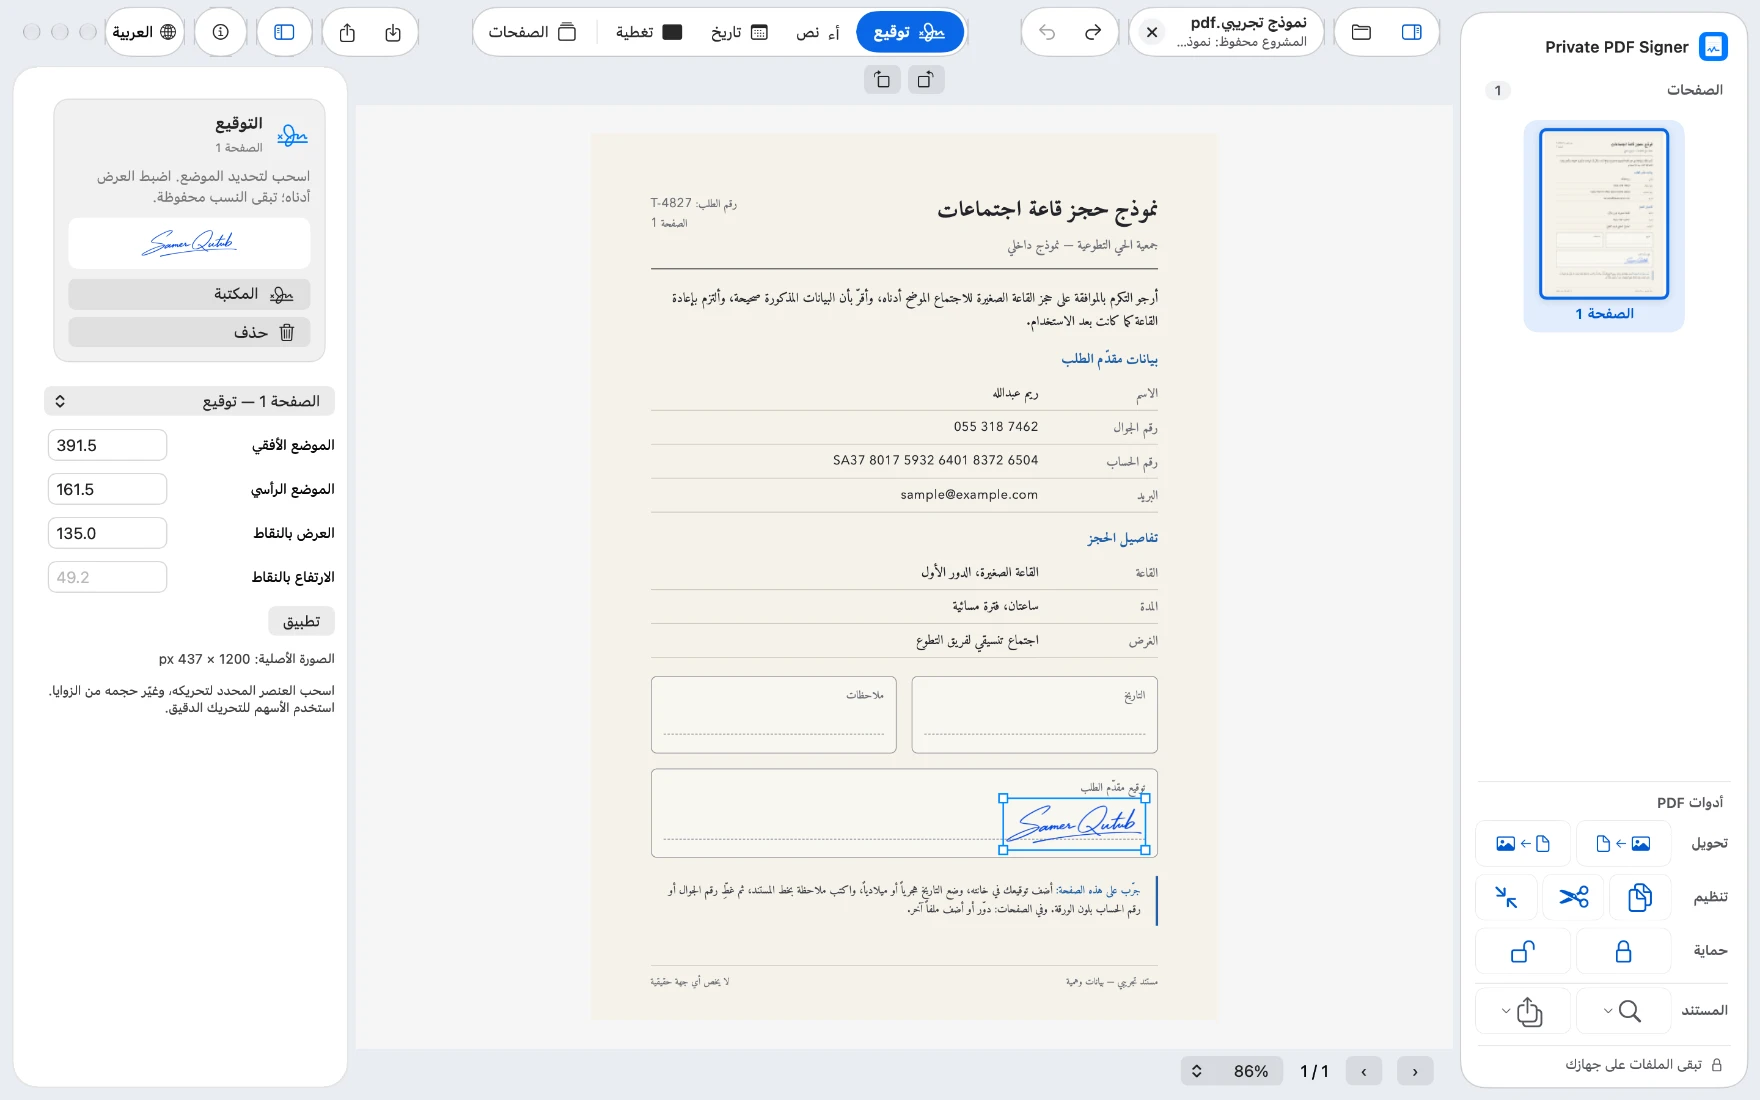
Task: Select the توقيع signature tool
Action: (910, 32)
